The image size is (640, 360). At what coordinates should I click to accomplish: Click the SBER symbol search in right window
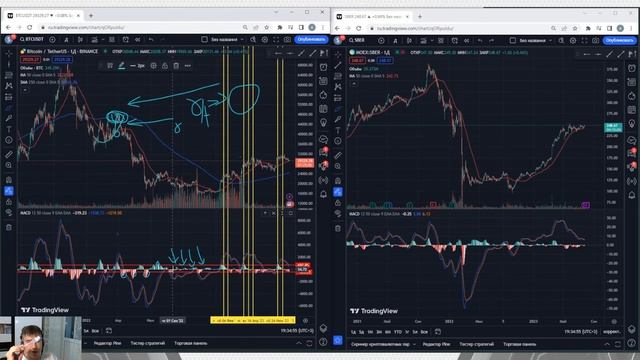click(356, 40)
